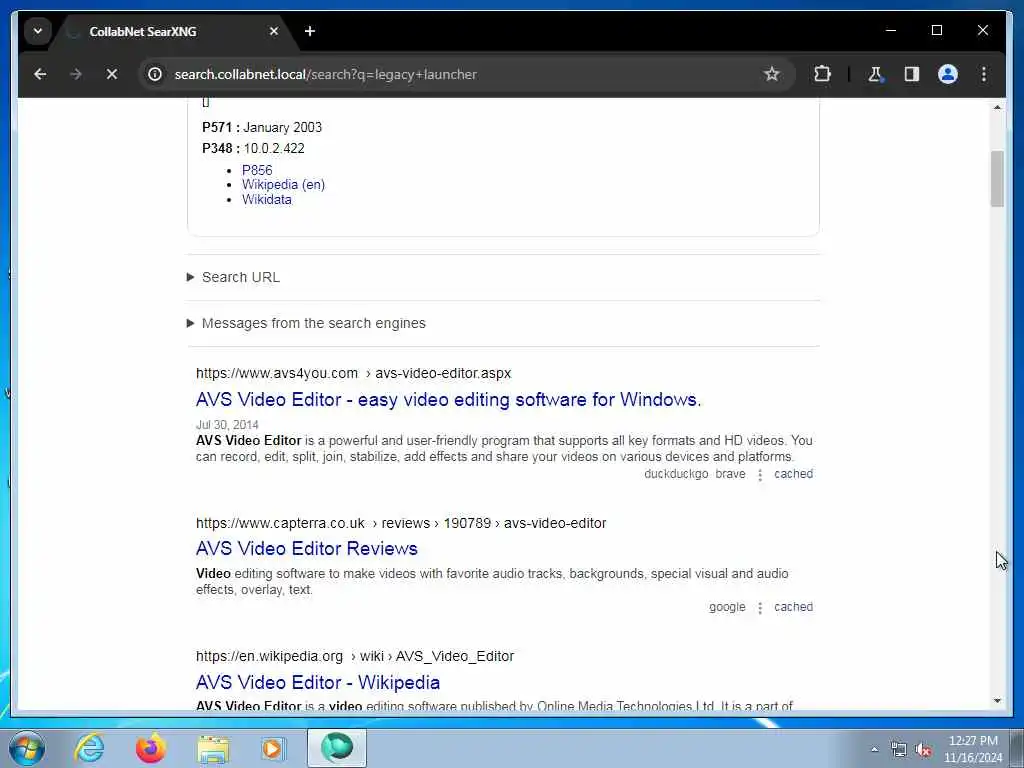The height and width of the screenshot is (768, 1024).
Task: Expand Messages from the search engines
Action: [x=306, y=323]
